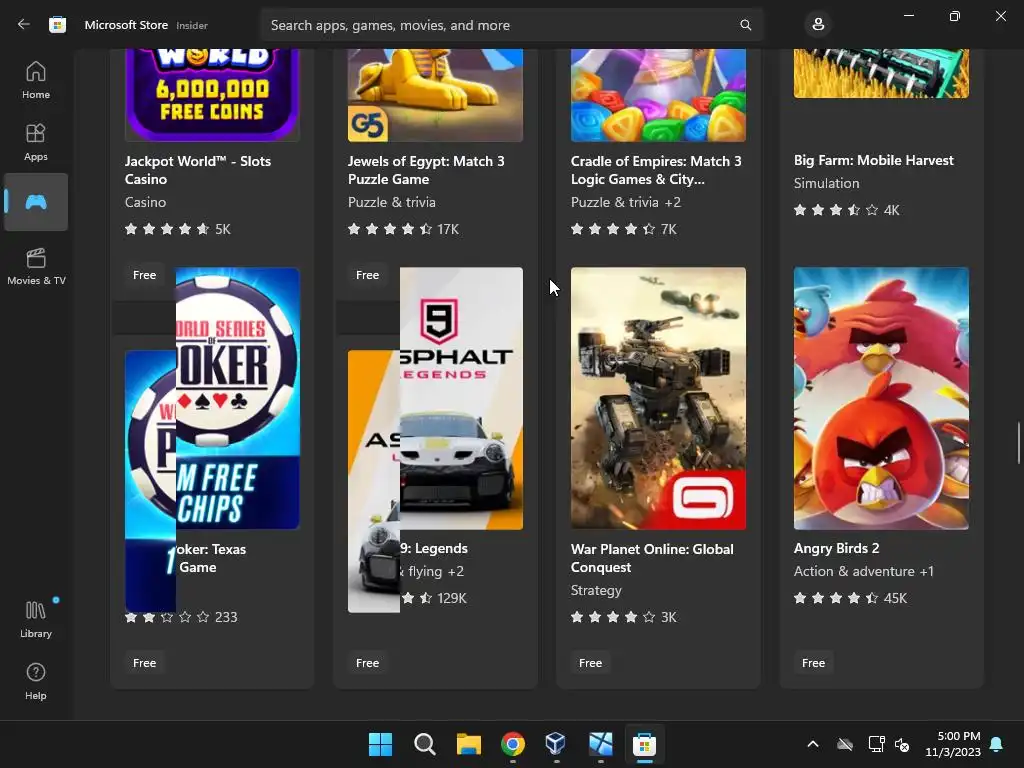1024x768 pixels.
Task: Open File Explorer from taskbar
Action: point(468,744)
